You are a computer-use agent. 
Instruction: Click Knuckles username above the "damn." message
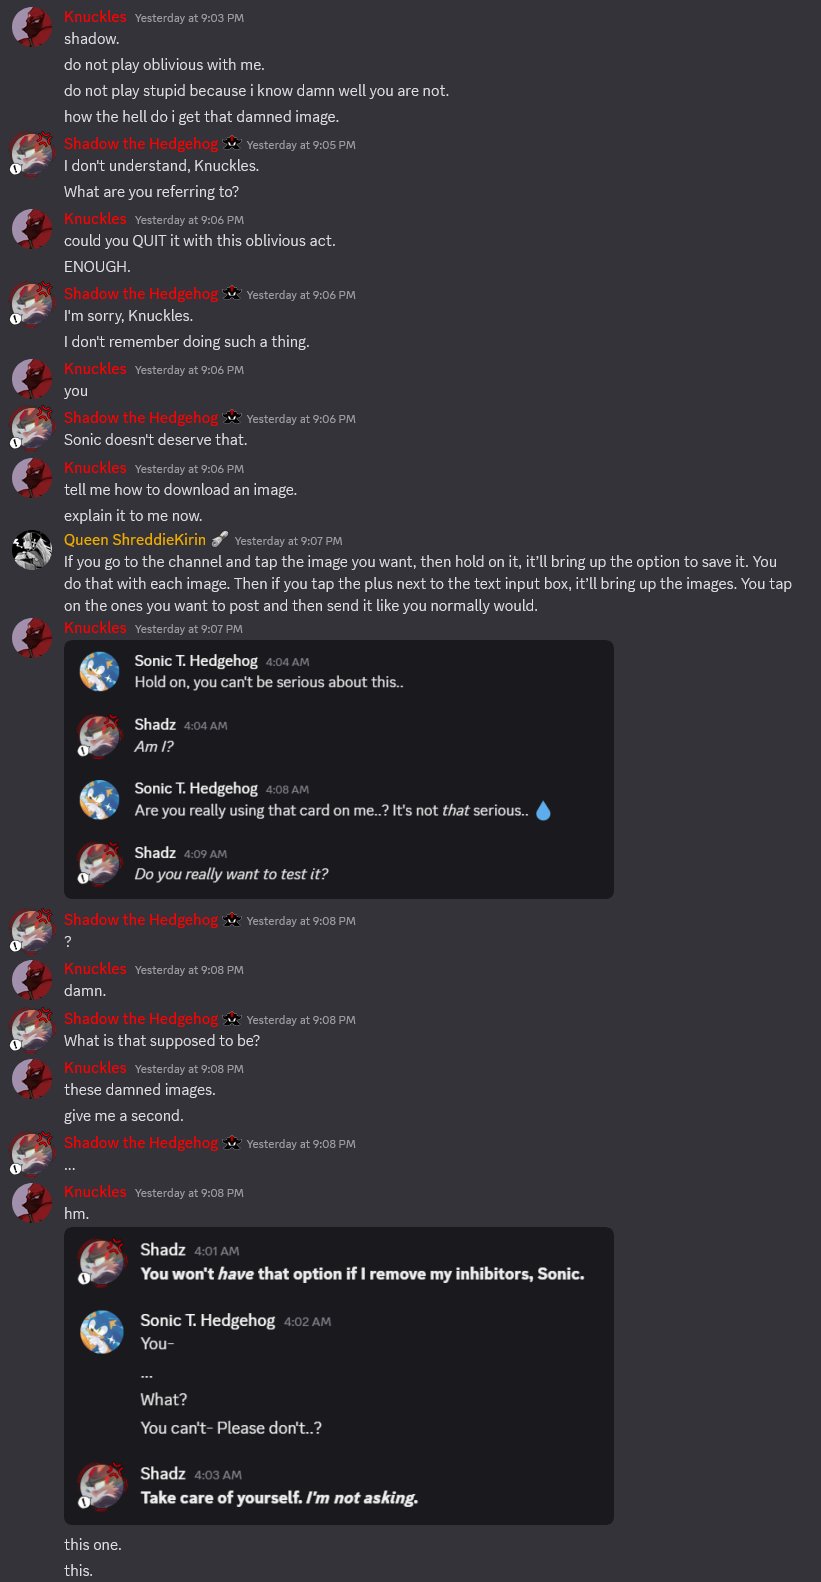pos(95,969)
